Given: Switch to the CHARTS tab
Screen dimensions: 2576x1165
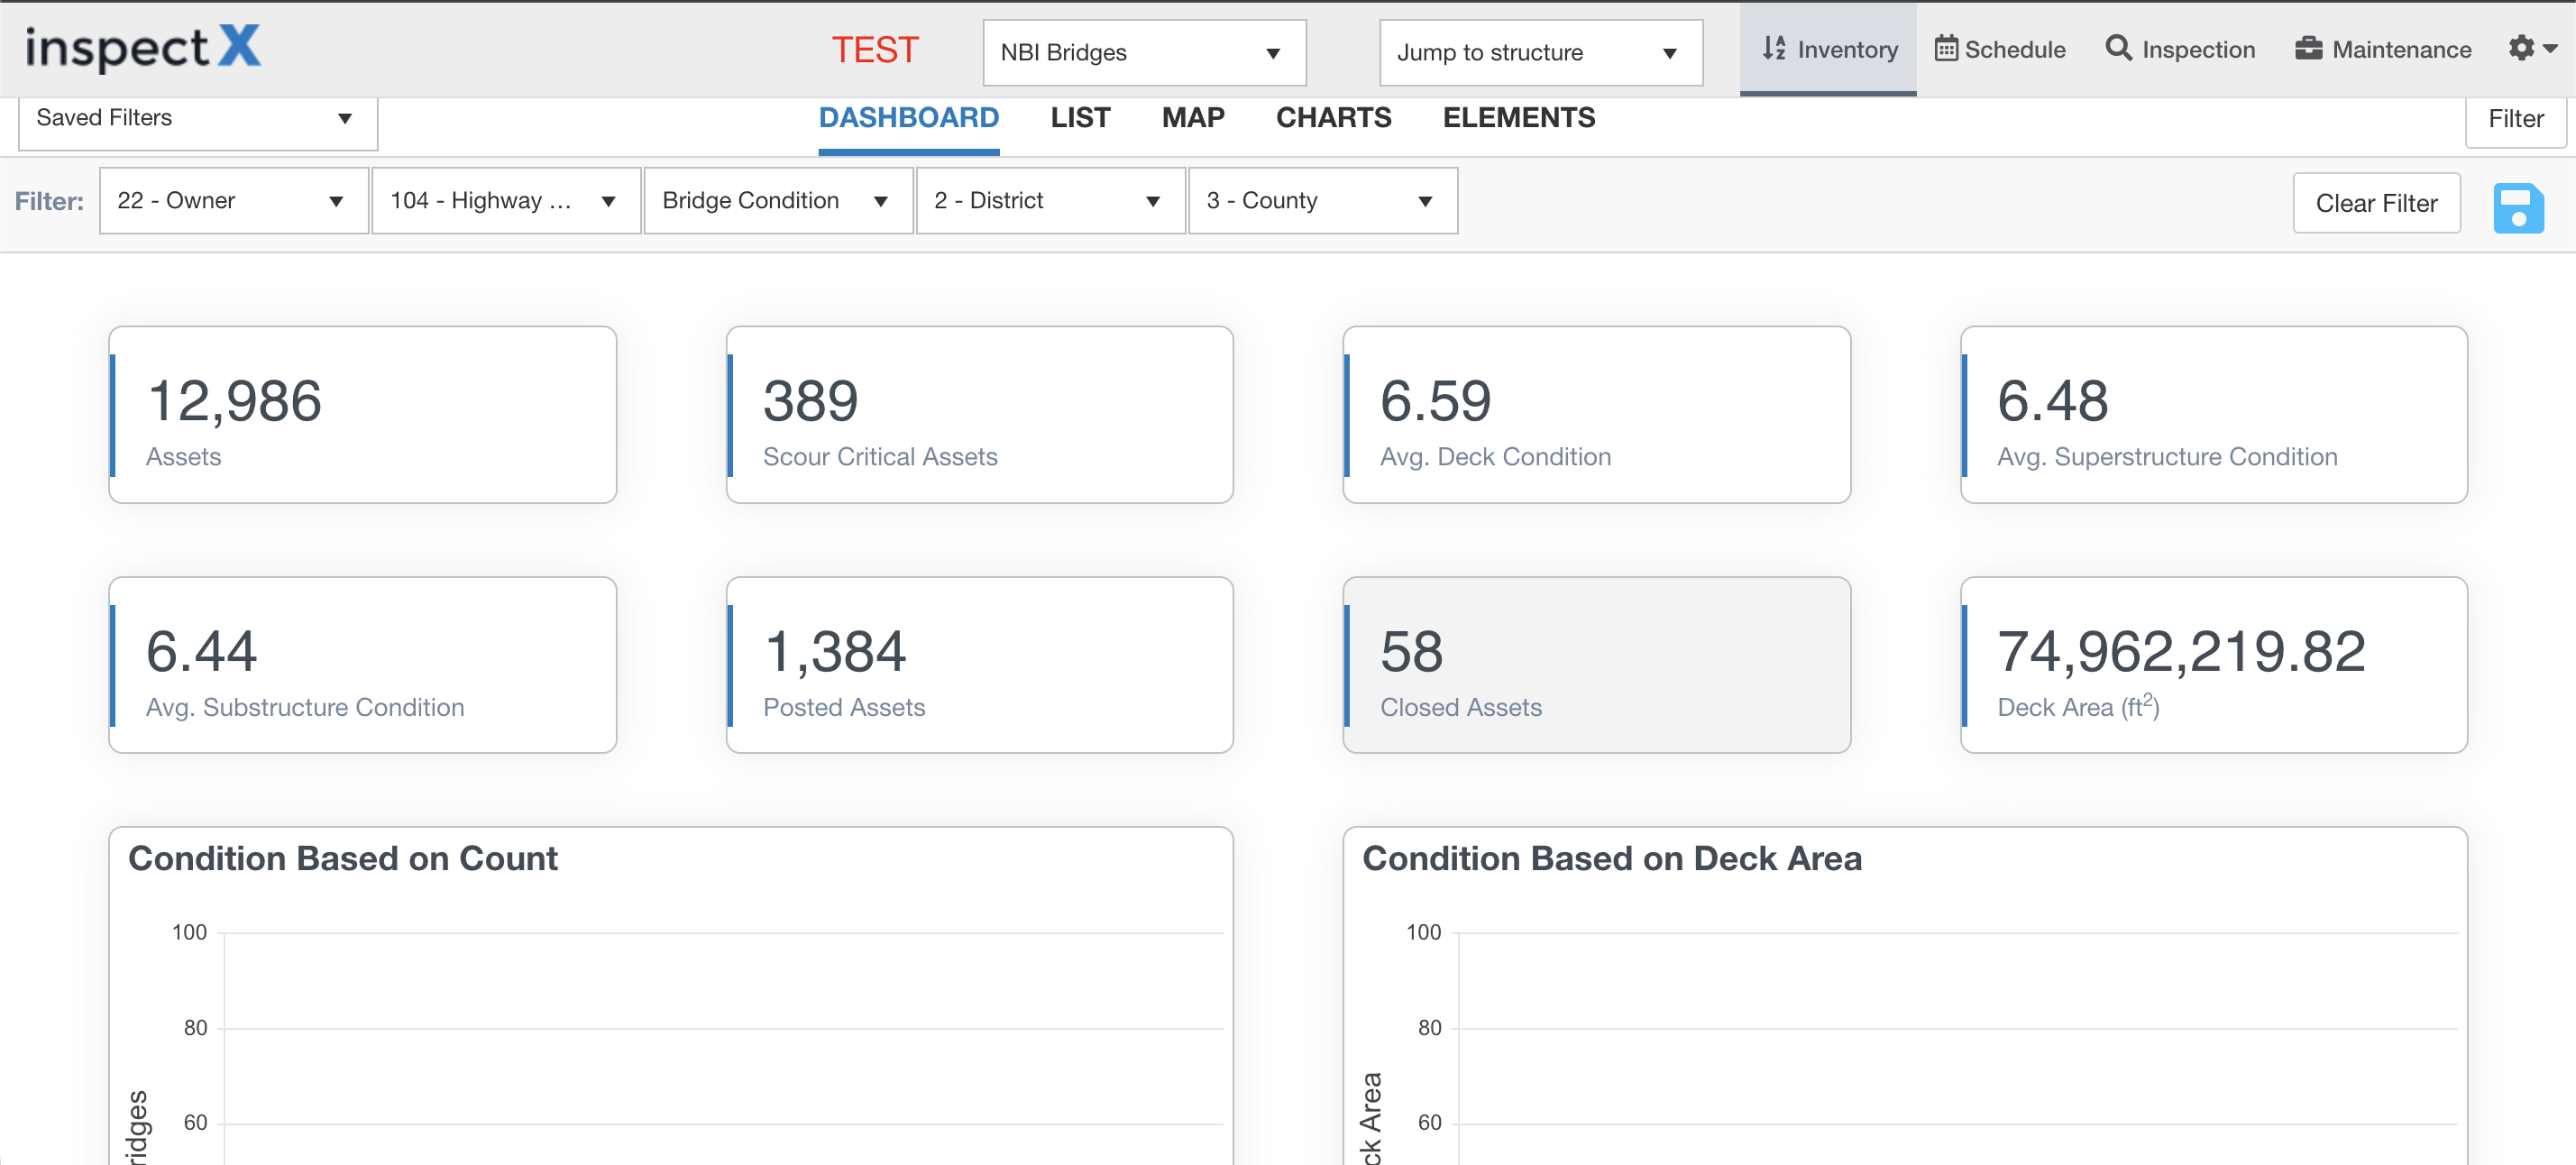Looking at the screenshot, I should click(x=1332, y=118).
